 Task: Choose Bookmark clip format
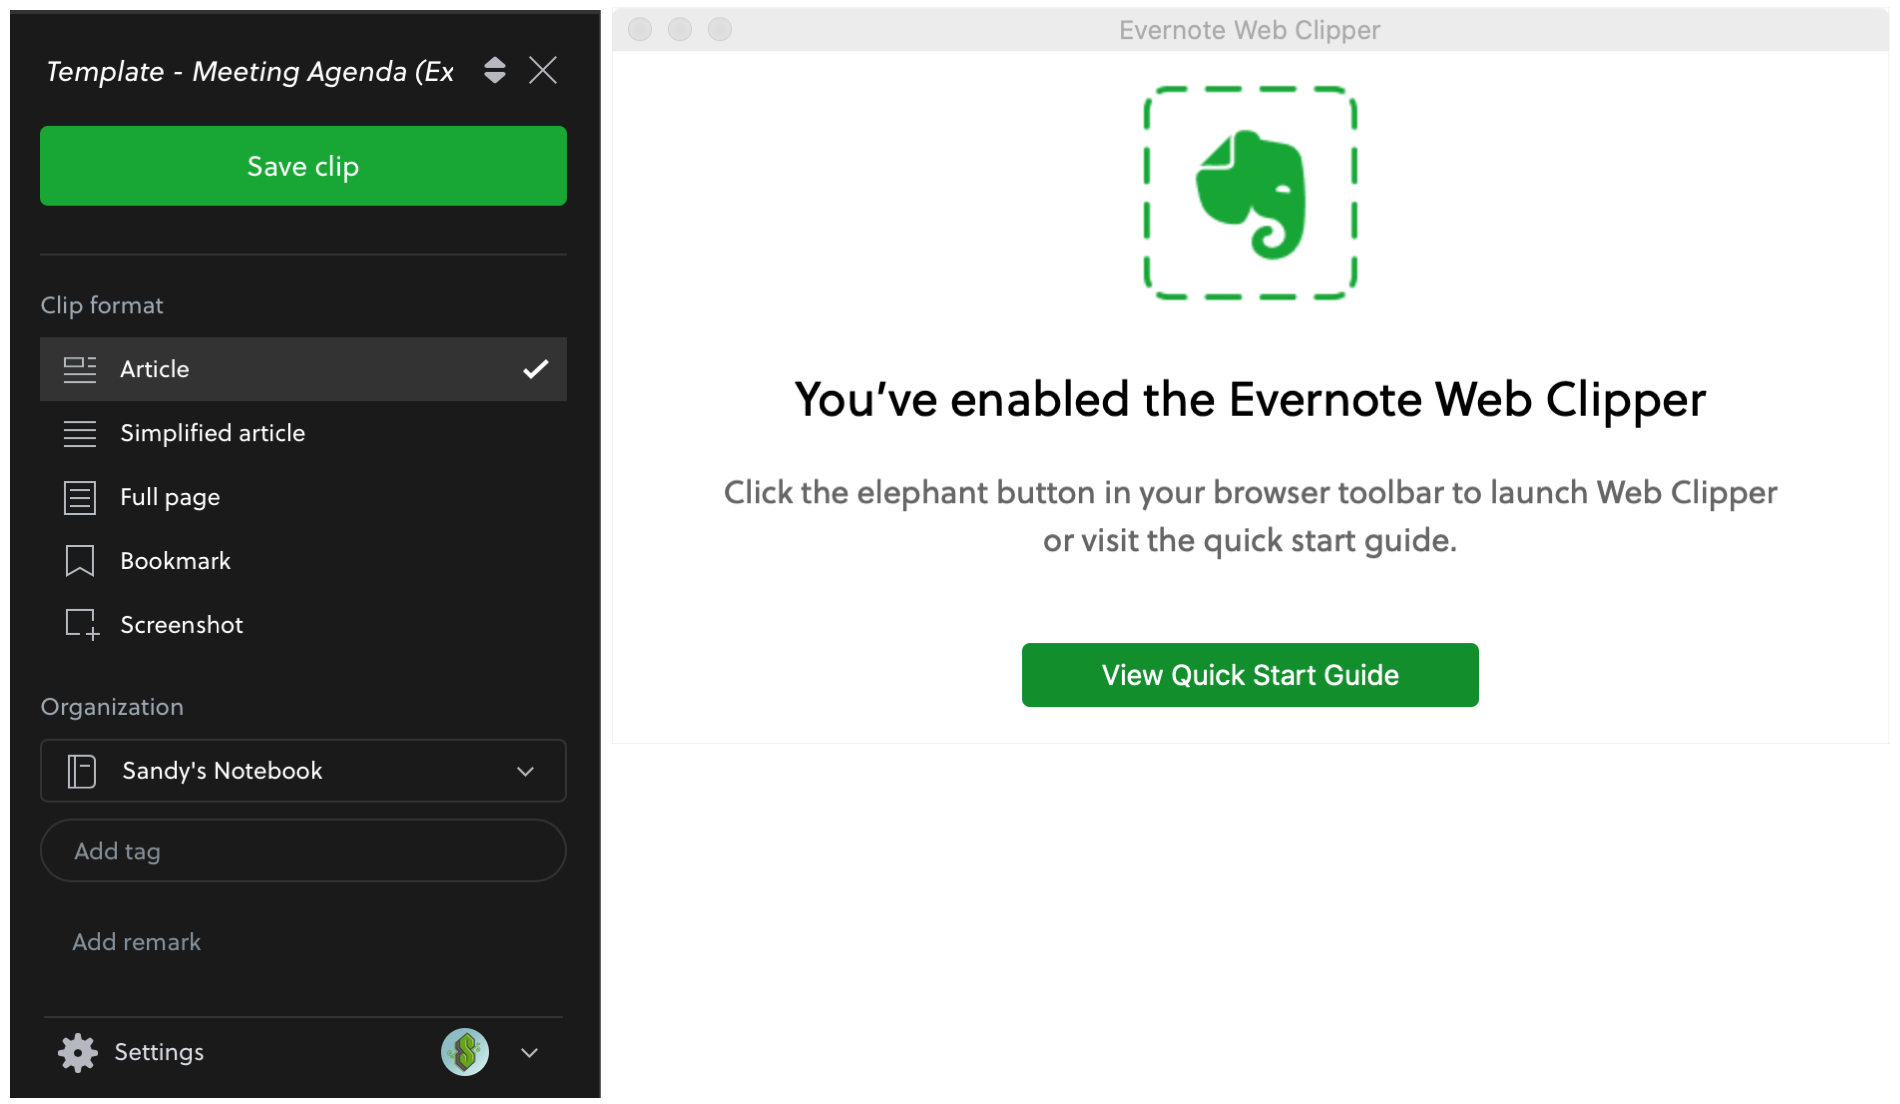[x=303, y=561]
